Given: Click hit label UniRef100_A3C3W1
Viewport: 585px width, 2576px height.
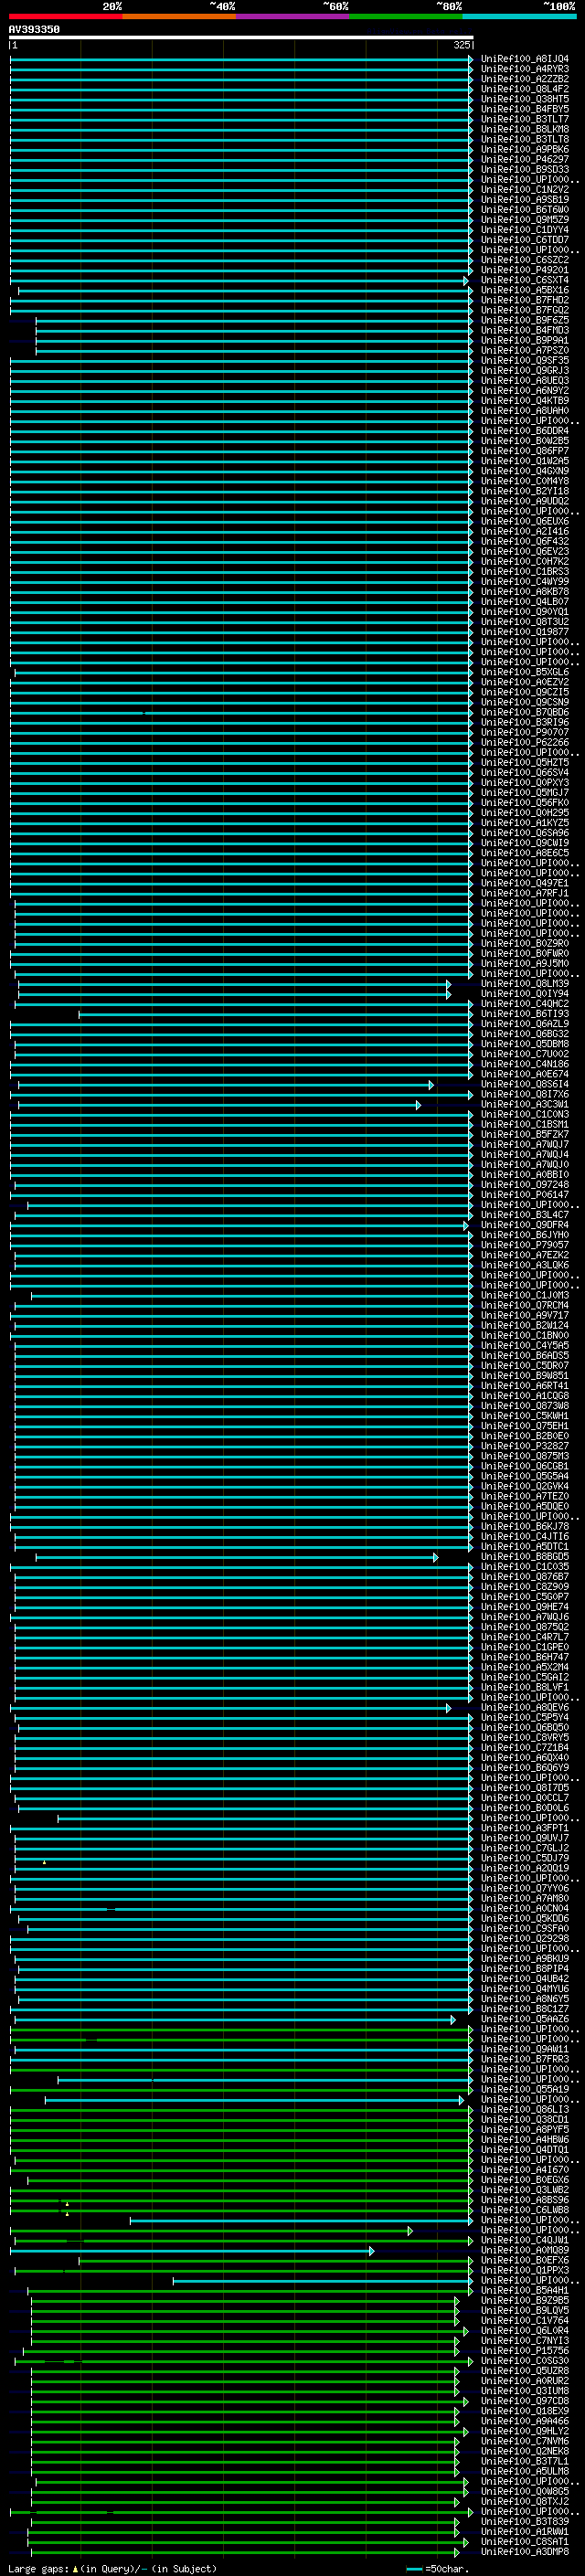Looking at the screenshot, I should pos(524,1105).
